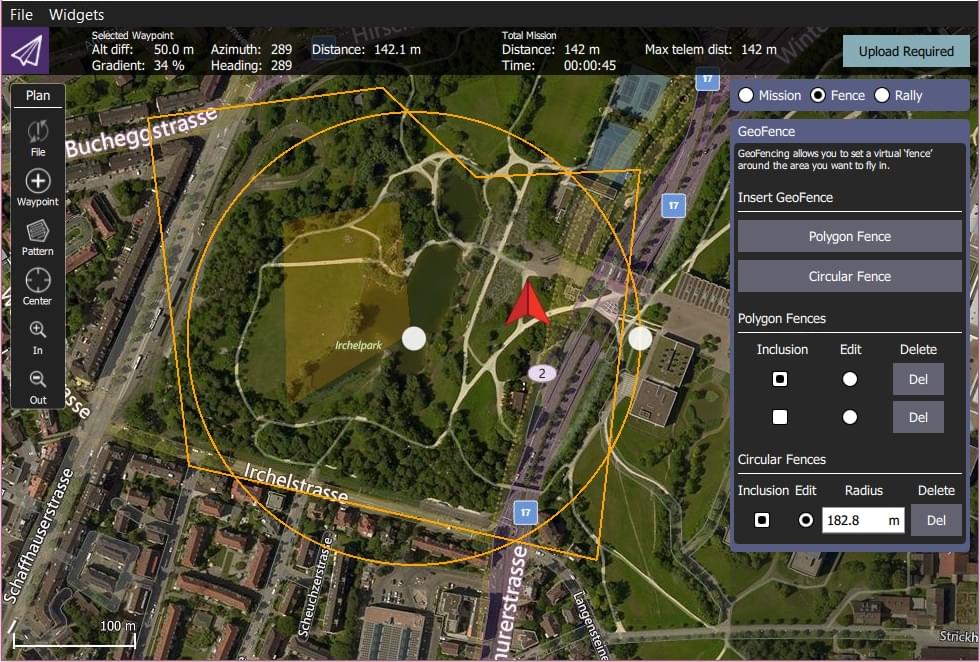The width and height of the screenshot is (980, 662).
Task: Click the Upload Required button
Action: [906, 50]
